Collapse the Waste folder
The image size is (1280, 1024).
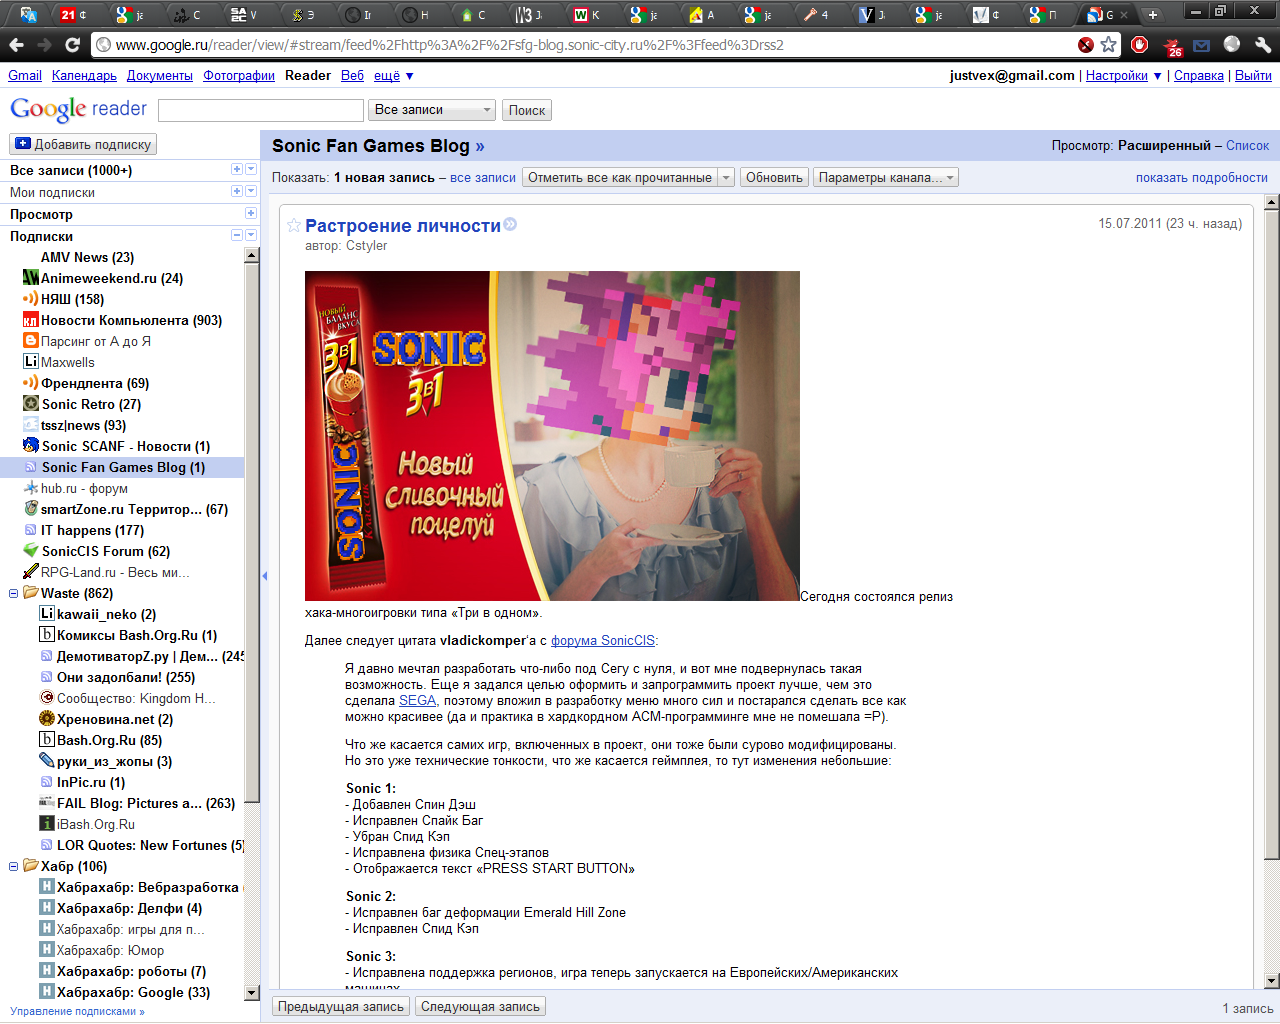coord(14,593)
